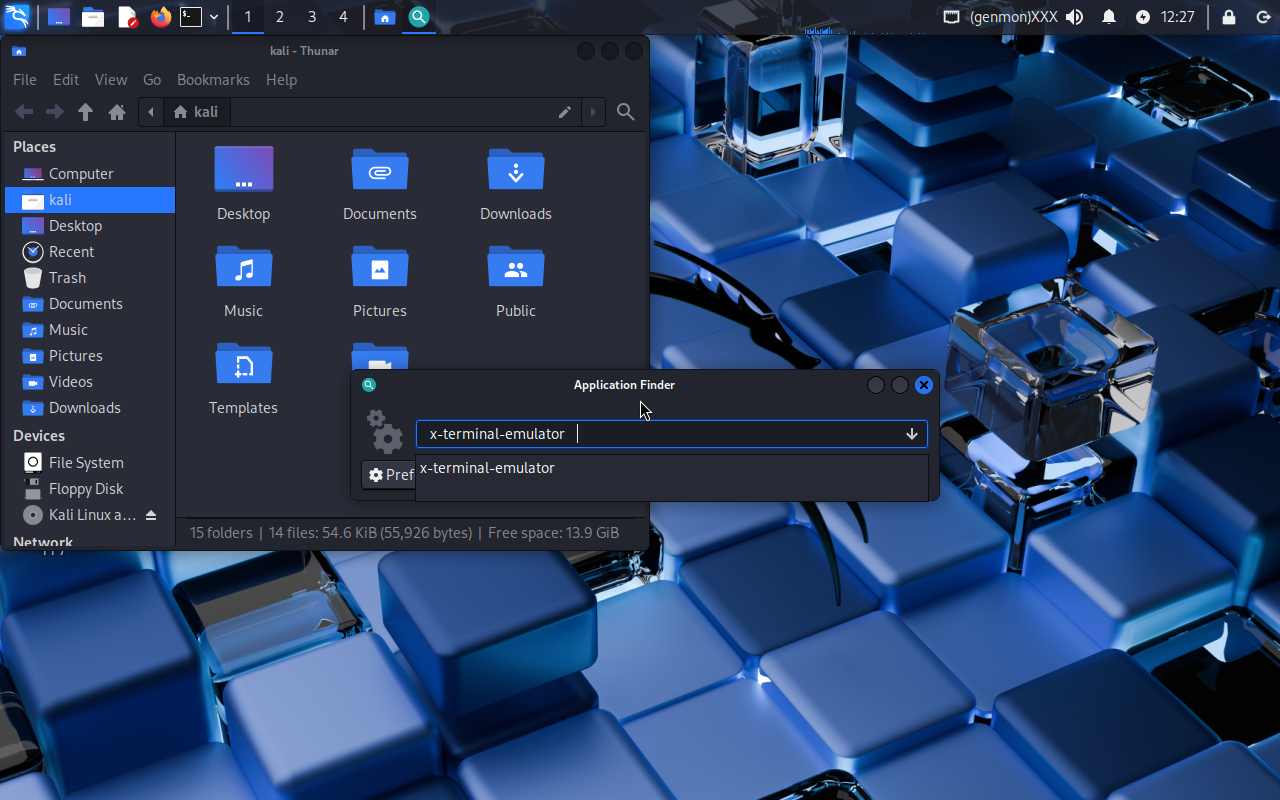Select Documents in the Places sidebar

(90, 304)
